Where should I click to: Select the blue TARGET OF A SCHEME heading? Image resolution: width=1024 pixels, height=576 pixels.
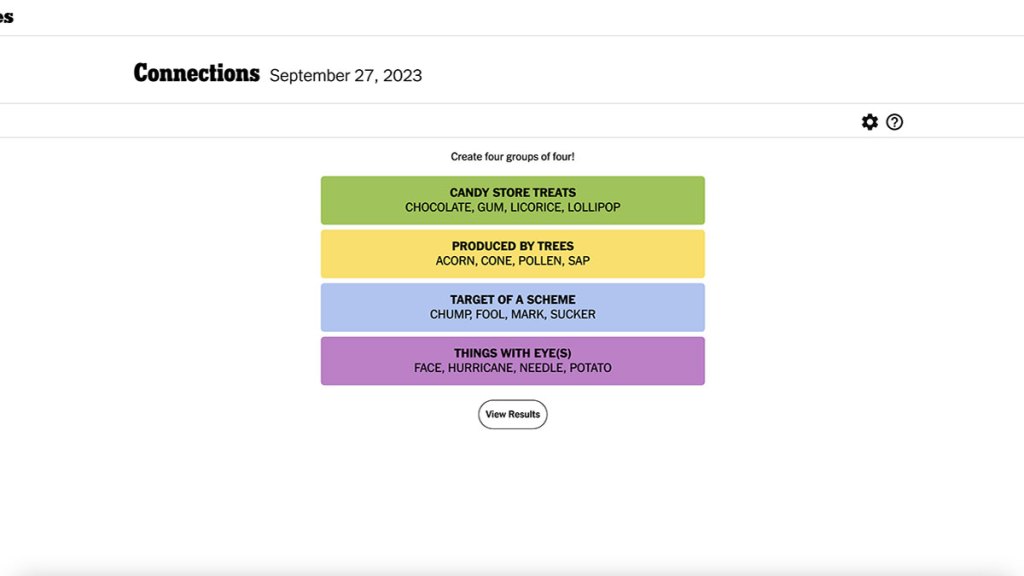[x=512, y=300]
